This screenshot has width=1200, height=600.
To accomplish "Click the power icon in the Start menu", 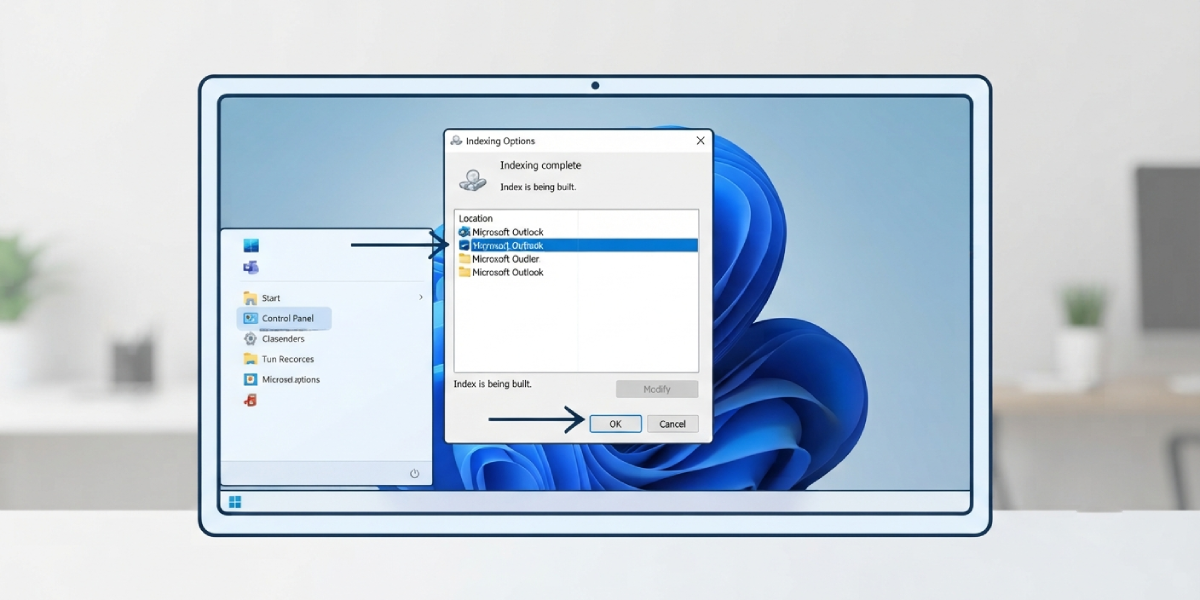I will [x=414, y=473].
